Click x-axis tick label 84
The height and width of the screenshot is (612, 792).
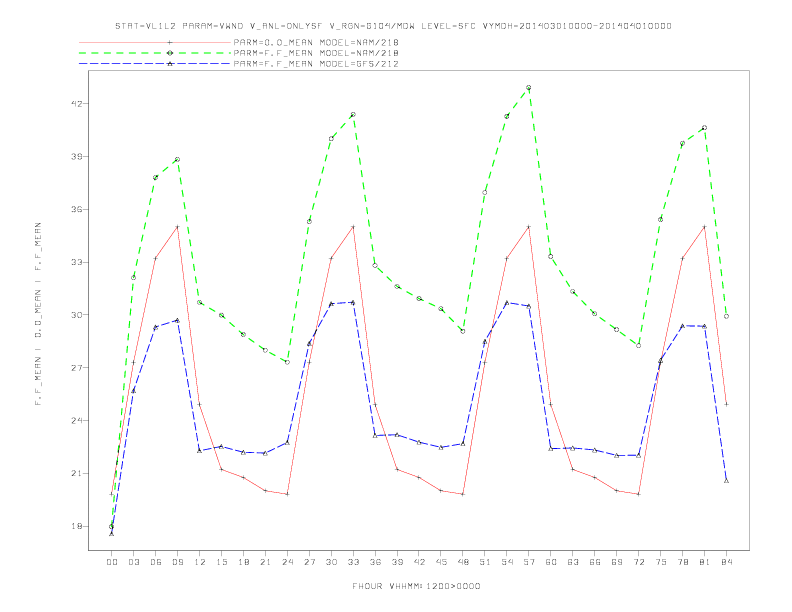tap(726, 562)
